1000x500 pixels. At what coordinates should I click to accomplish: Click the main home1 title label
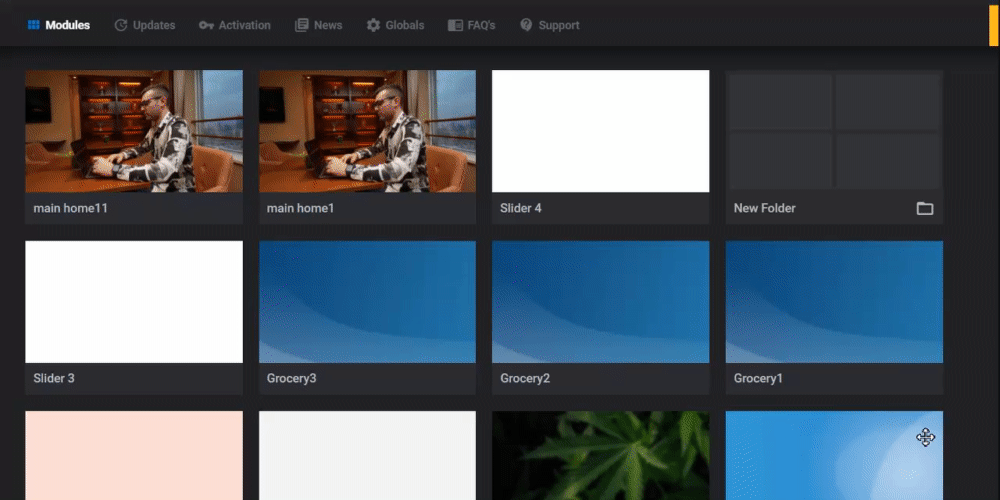[300, 209]
